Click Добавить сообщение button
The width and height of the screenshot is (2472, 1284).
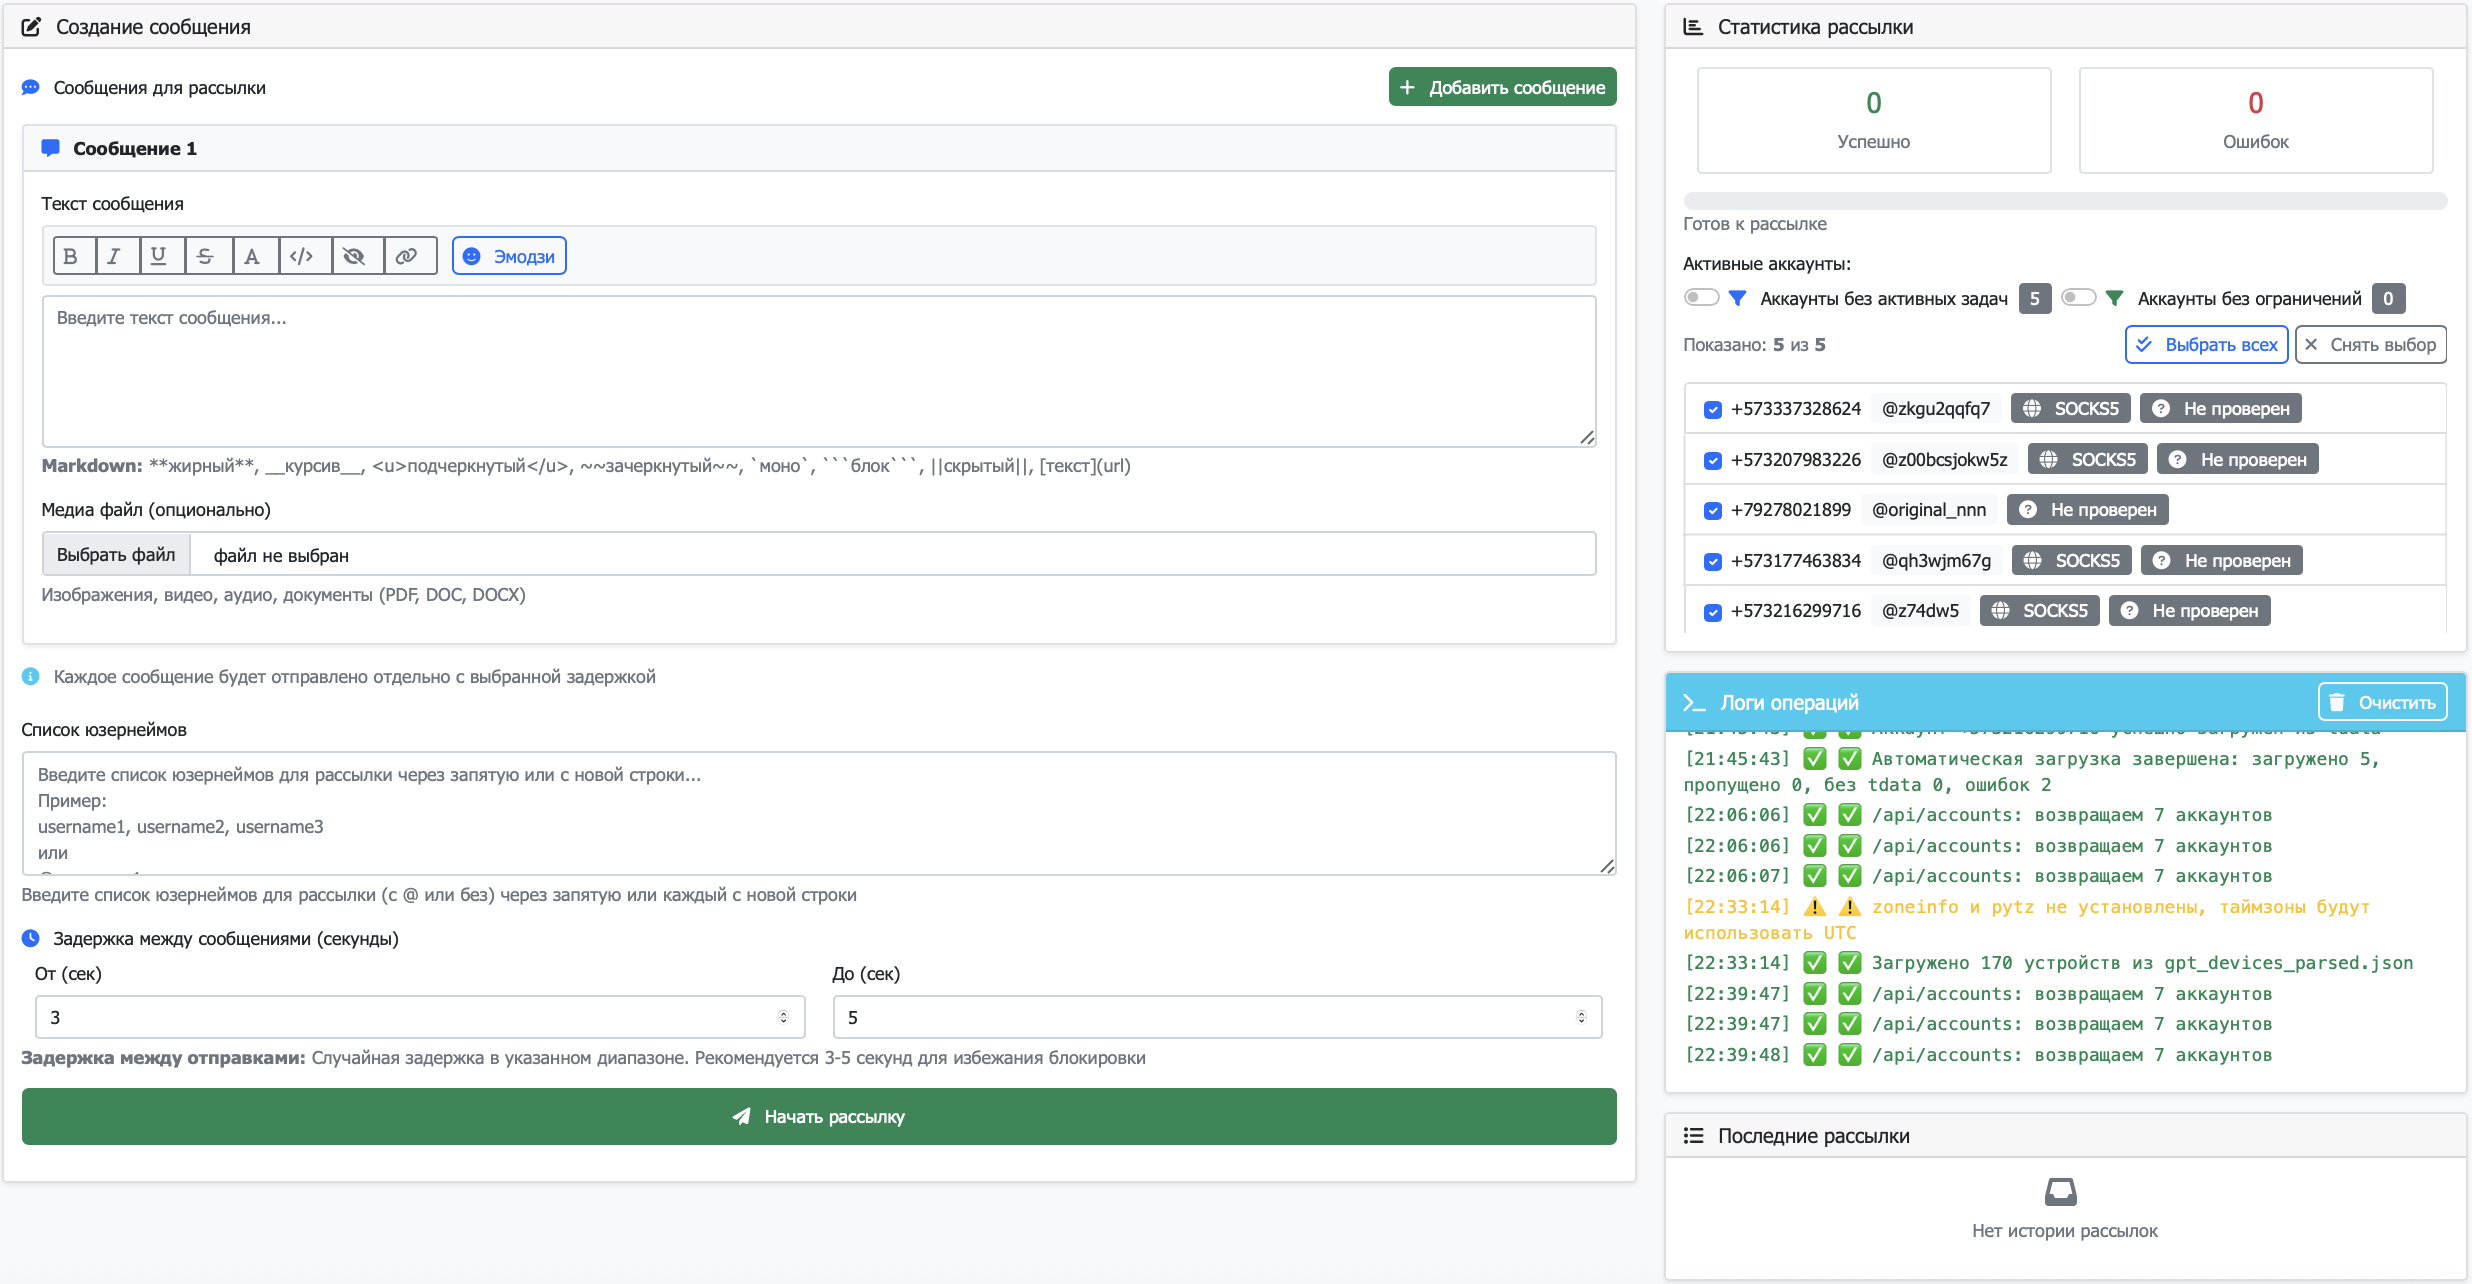pyautogui.click(x=1502, y=87)
